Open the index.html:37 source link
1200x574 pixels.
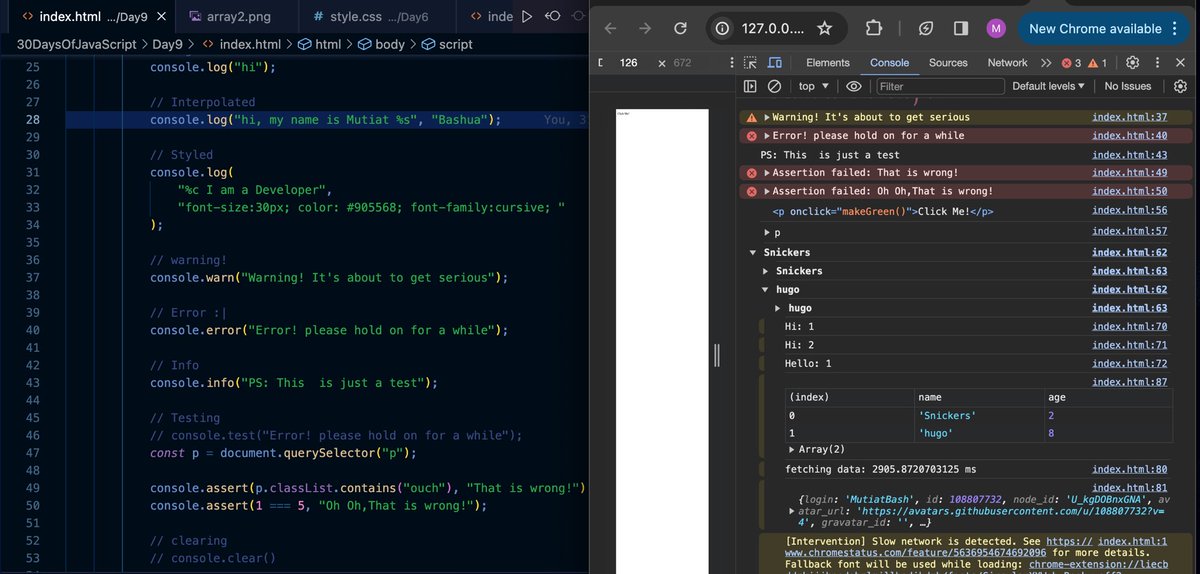[1129, 117]
